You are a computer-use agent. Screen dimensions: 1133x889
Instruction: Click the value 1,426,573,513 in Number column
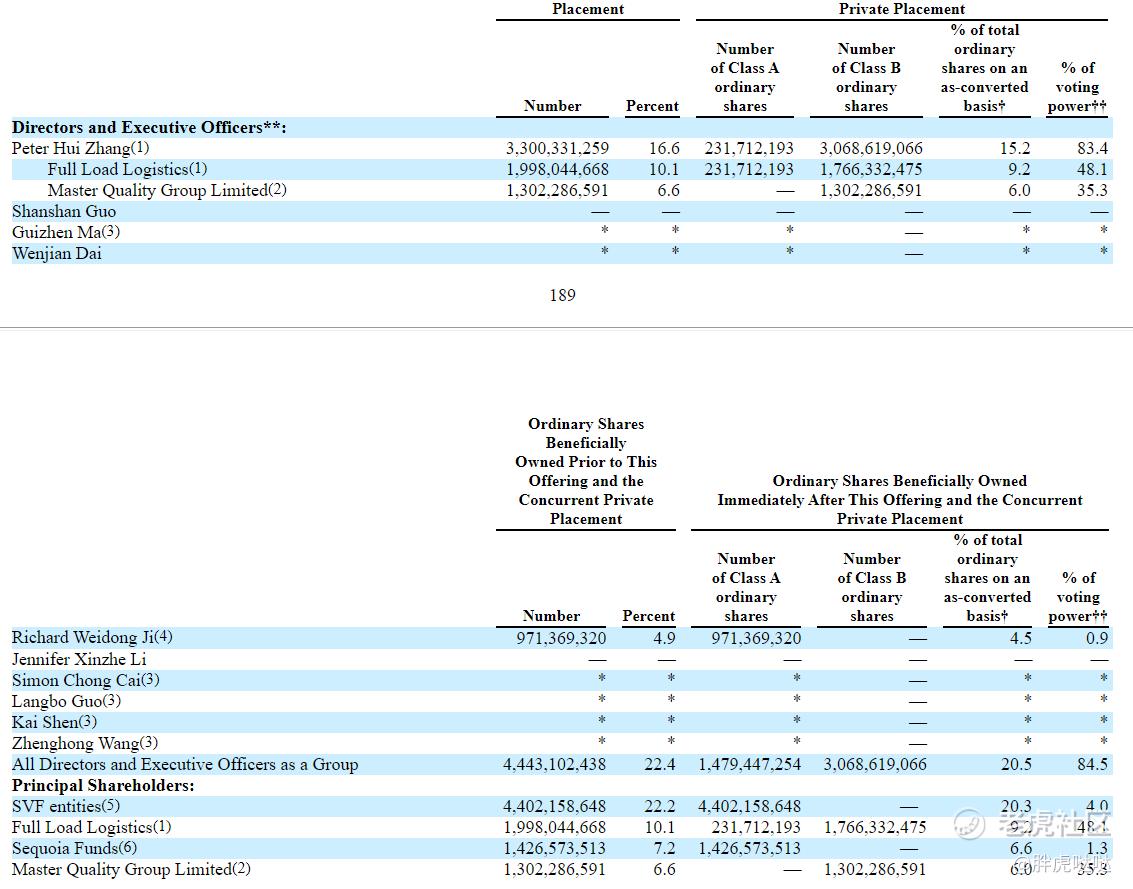tap(554, 849)
